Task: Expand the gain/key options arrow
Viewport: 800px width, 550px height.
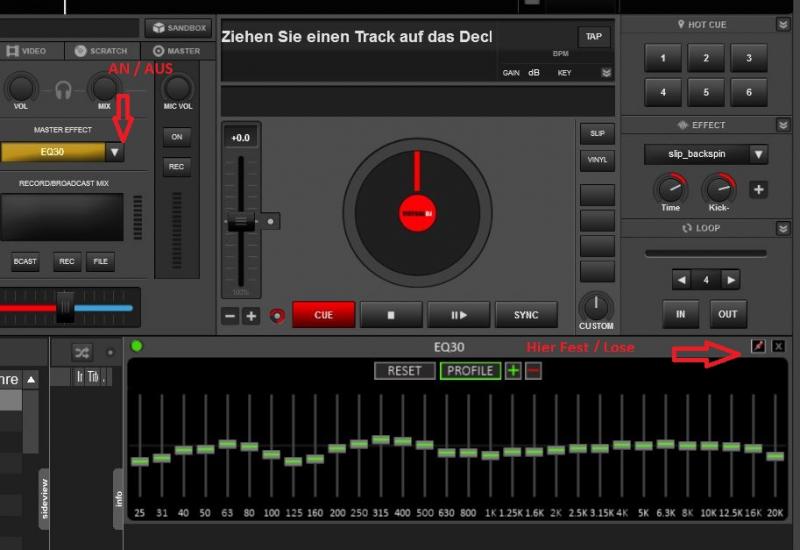Action: 606,73
